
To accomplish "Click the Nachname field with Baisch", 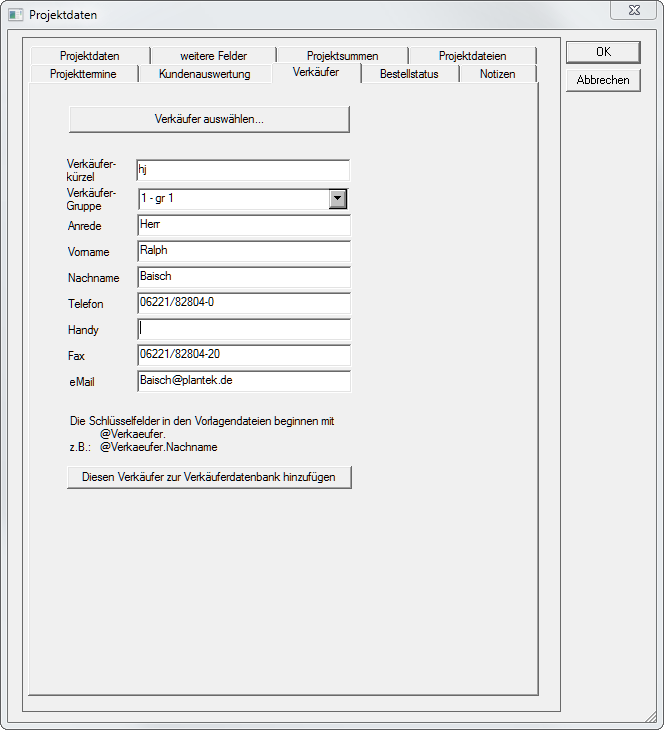I will point(243,277).
